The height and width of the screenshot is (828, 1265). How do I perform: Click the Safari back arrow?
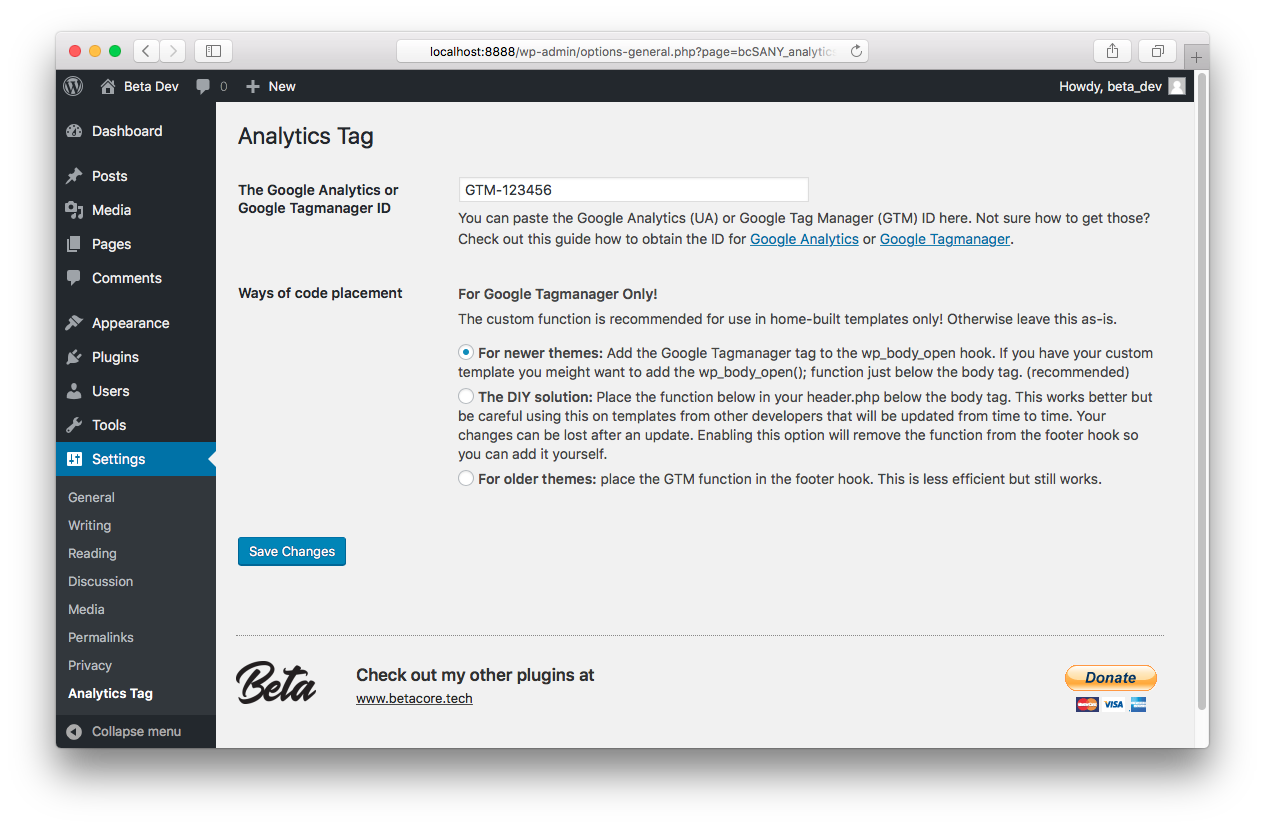pos(147,51)
